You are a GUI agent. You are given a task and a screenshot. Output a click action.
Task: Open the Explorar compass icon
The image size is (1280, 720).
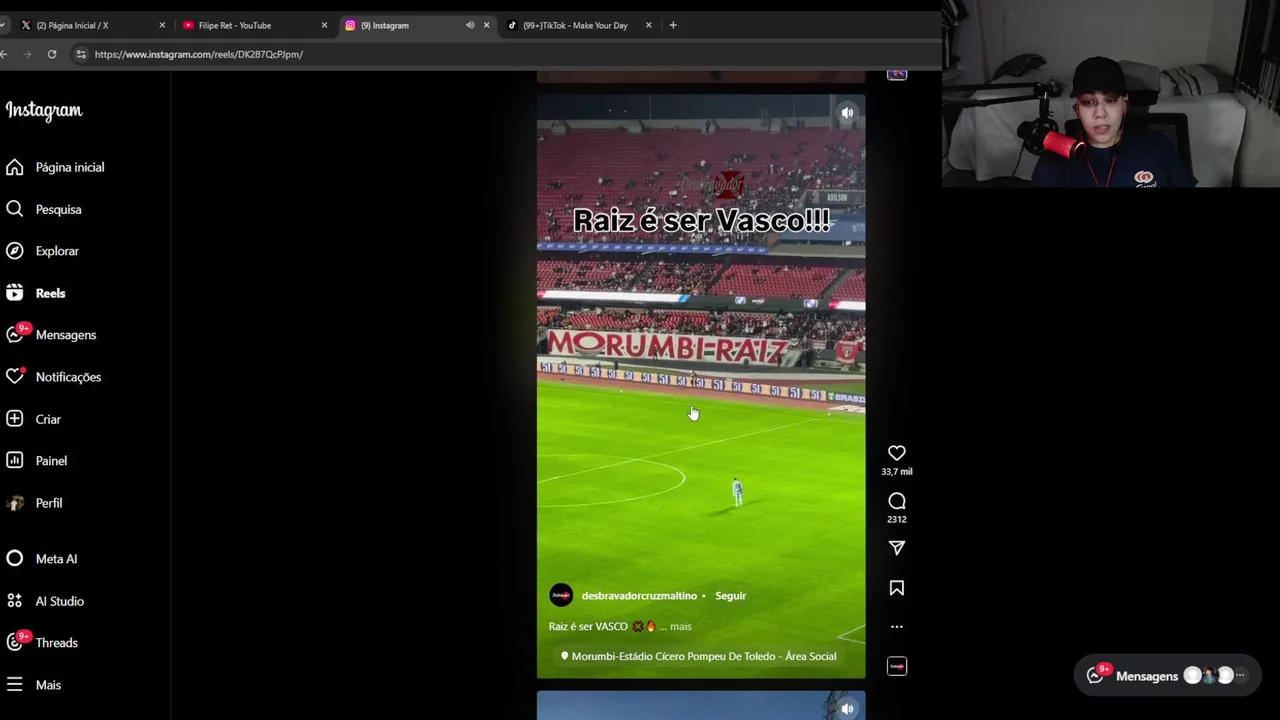pos(15,251)
